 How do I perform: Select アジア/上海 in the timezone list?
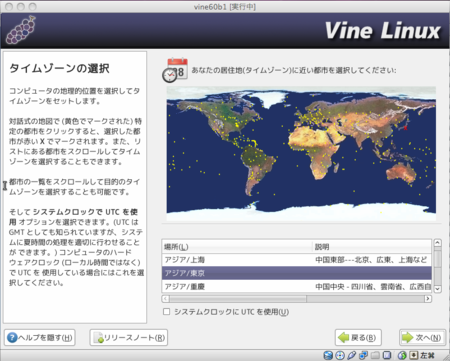coord(297,260)
